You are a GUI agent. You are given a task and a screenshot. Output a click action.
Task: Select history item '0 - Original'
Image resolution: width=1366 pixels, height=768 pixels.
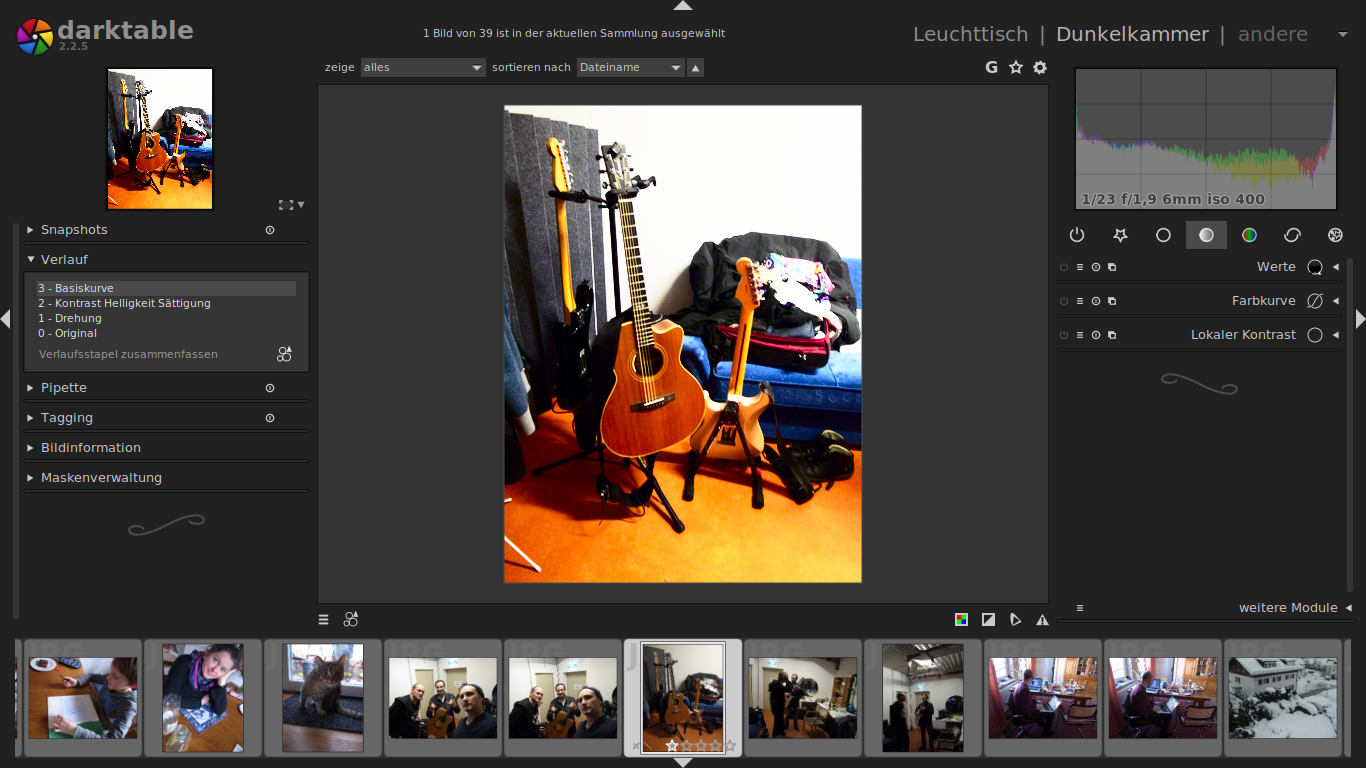(x=166, y=333)
